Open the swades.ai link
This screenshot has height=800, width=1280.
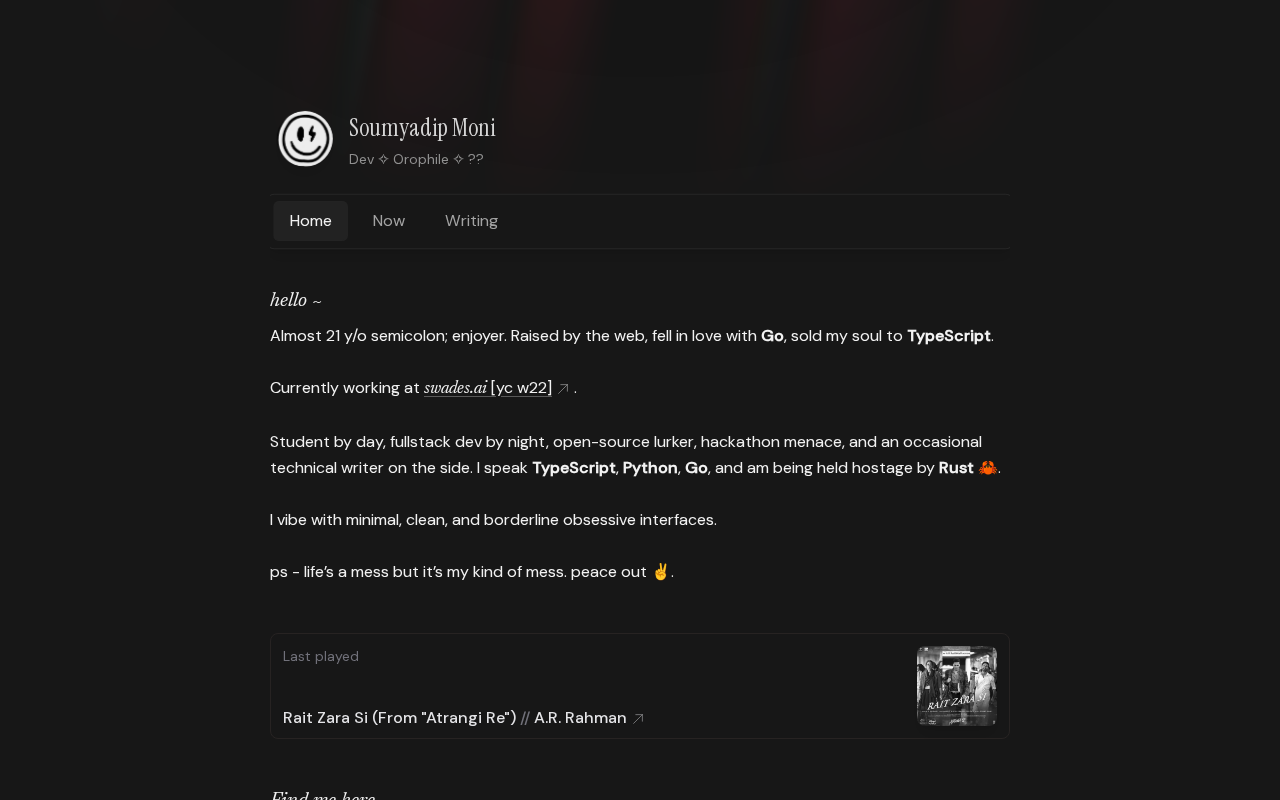(455, 388)
